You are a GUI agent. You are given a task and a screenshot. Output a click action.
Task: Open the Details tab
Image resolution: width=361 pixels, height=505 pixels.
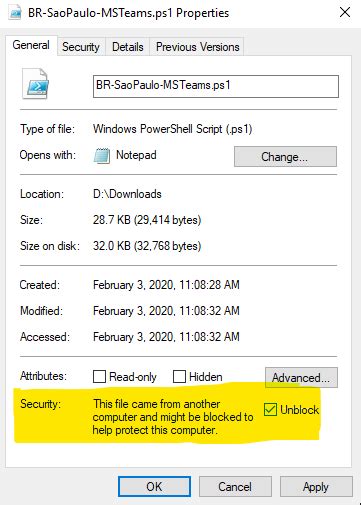(128, 47)
